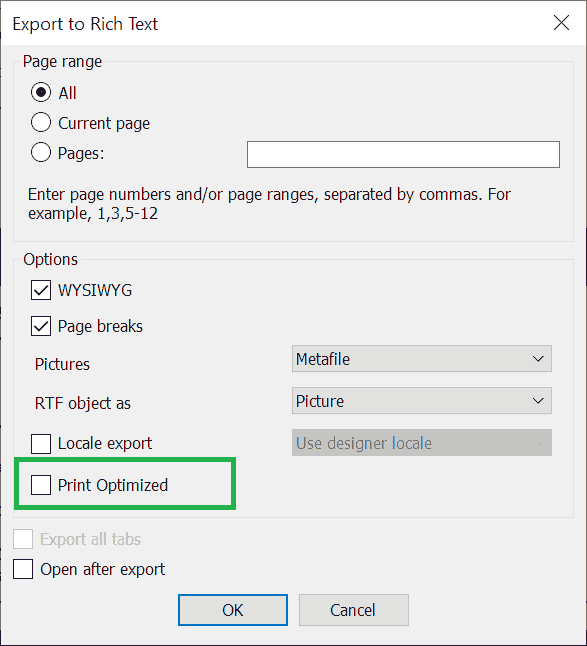587x646 pixels.
Task: Click the Cancel button
Action: click(x=353, y=610)
